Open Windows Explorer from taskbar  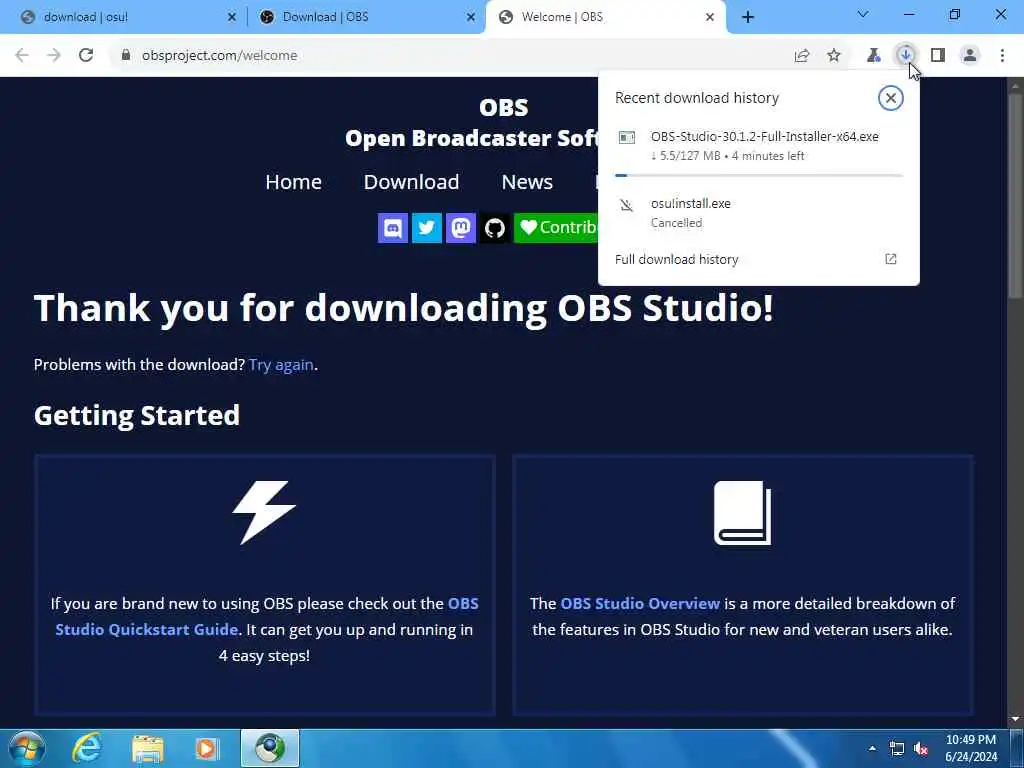pos(148,748)
